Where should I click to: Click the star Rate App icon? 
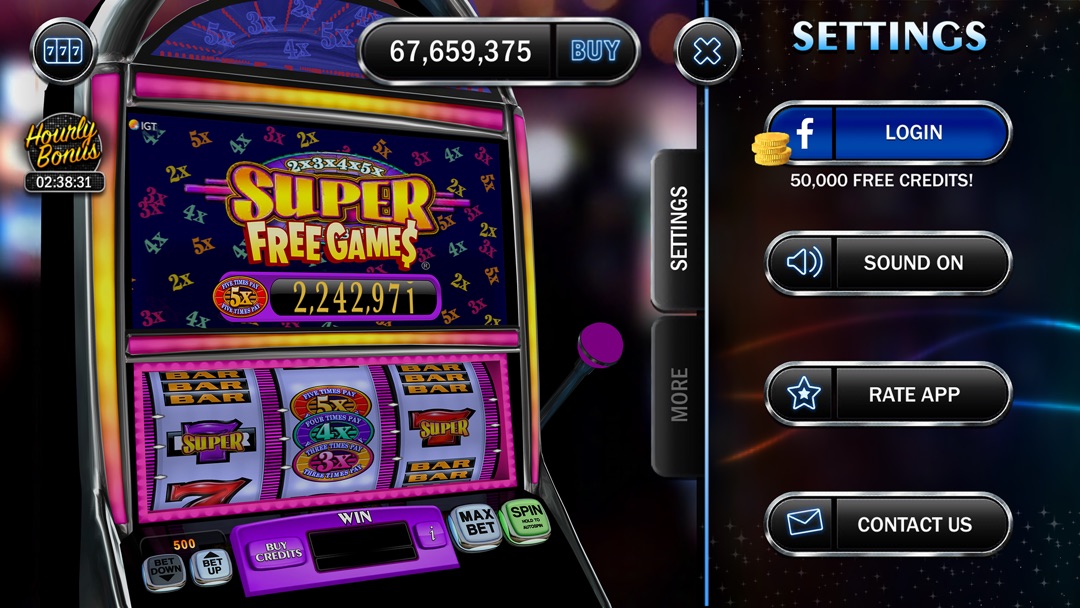[x=803, y=394]
